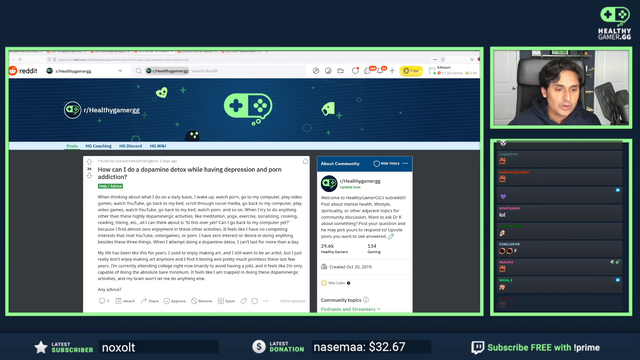Image resolution: width=640 pixels, height=360 pixels.
Task: Click the video broadcast icon in header
Action: tap(340, 71)
